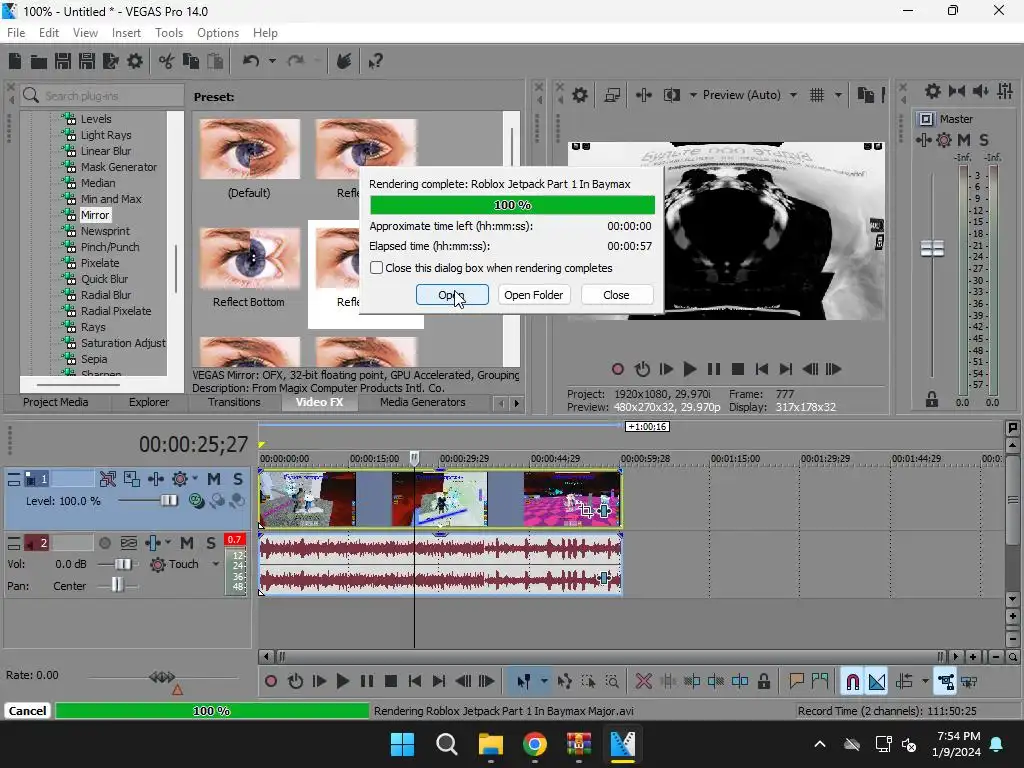
Task: Open Project Properties via the toolbar gear icon
Action: point(135,61)
